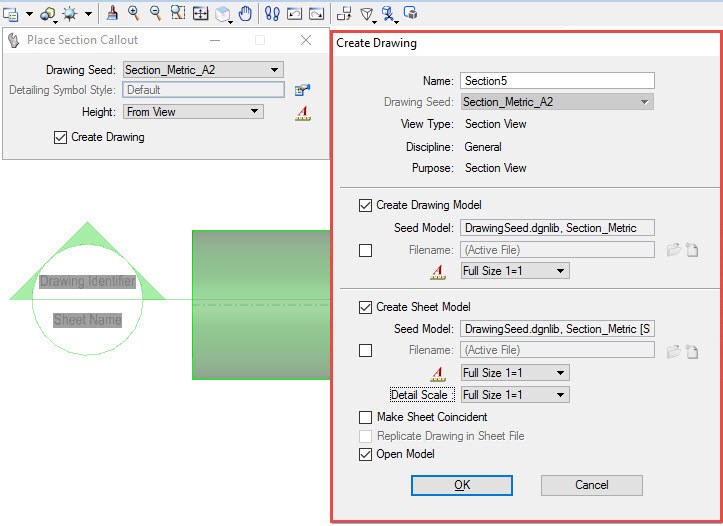Open the Display Styles tool
The image size is (723, 526).
point(47,14)
